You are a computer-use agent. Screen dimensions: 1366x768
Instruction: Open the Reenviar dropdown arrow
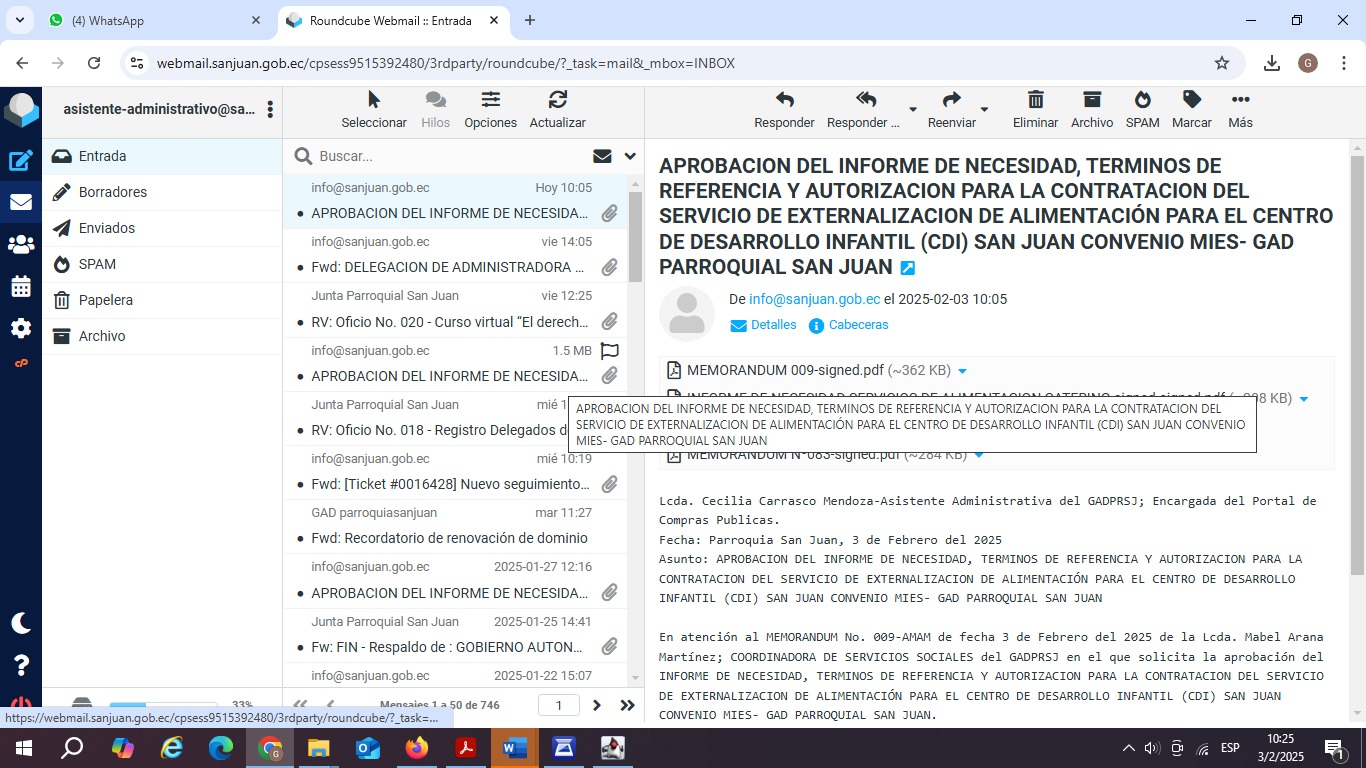[x=984, y=109]
